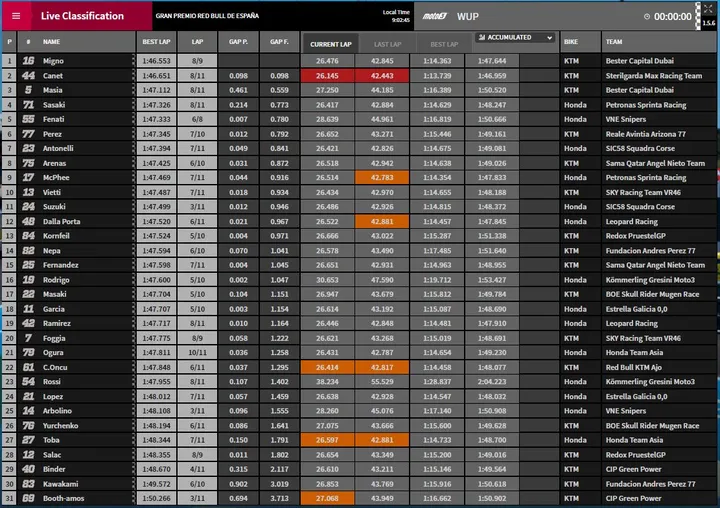This screenshot has width=720, height=508.
Task: Click C.Oncu's team Red Bull KTM Ajo
Action: tap(634, 367)
